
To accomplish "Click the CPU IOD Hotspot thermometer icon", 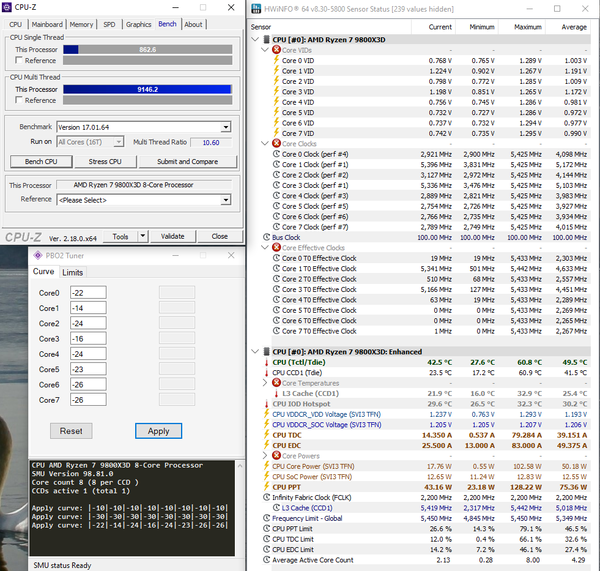I will pyautogui.click(x=267, y=404).
